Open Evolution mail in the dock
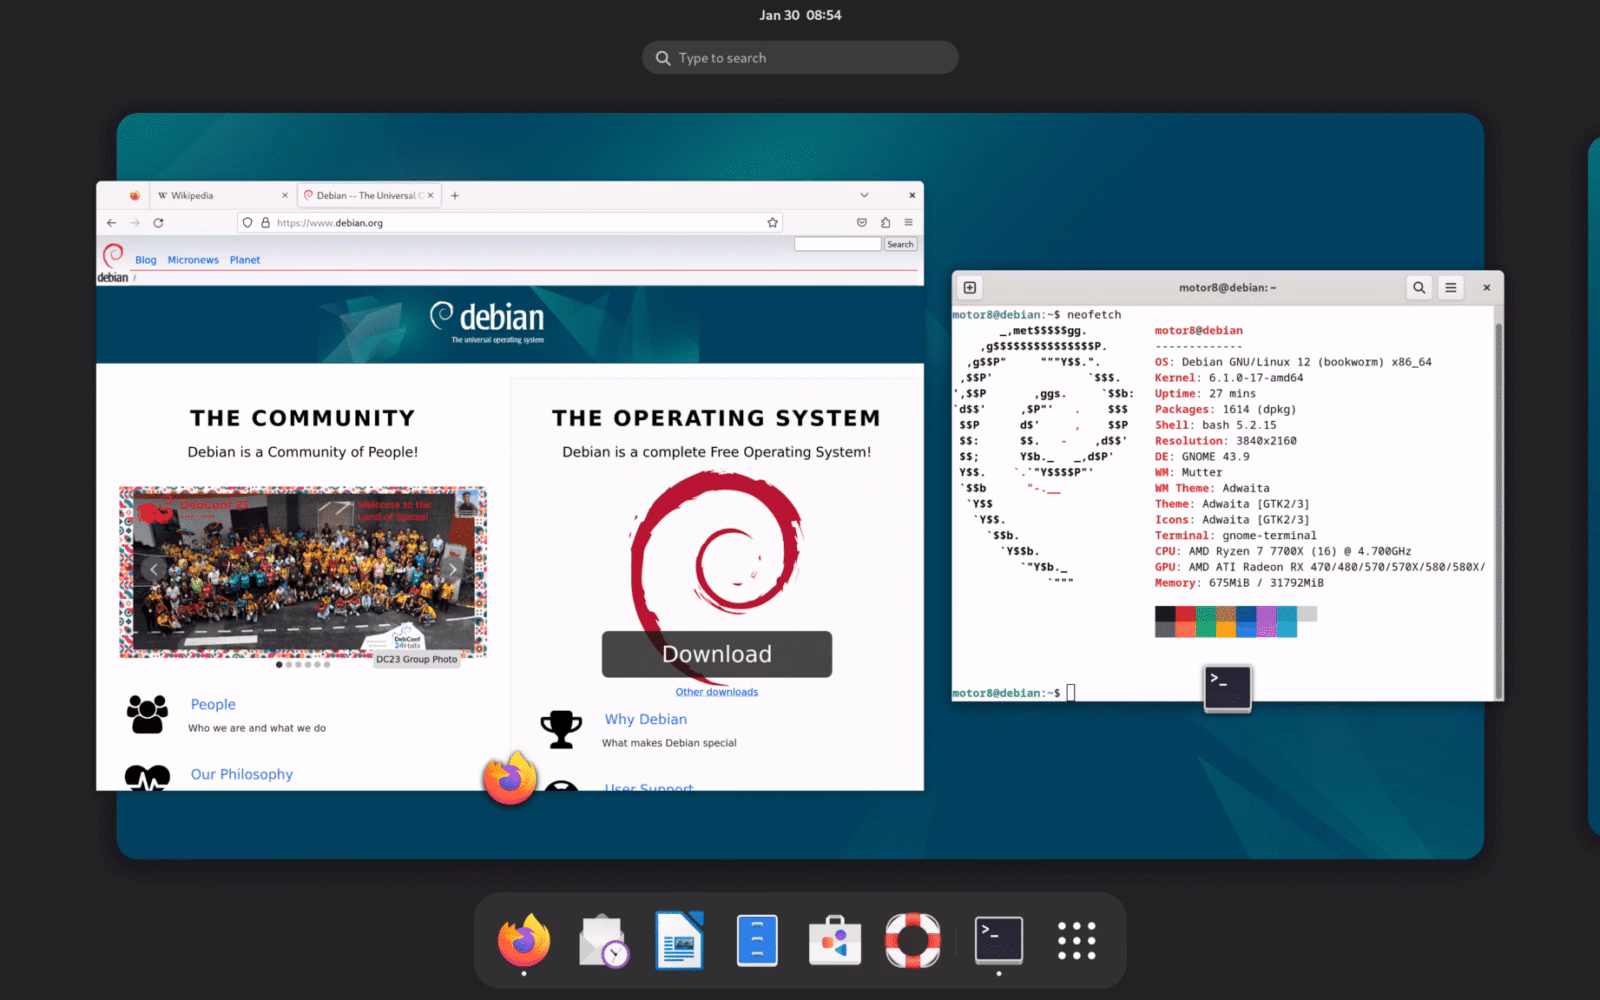1600x1000 pixels. 603,941
